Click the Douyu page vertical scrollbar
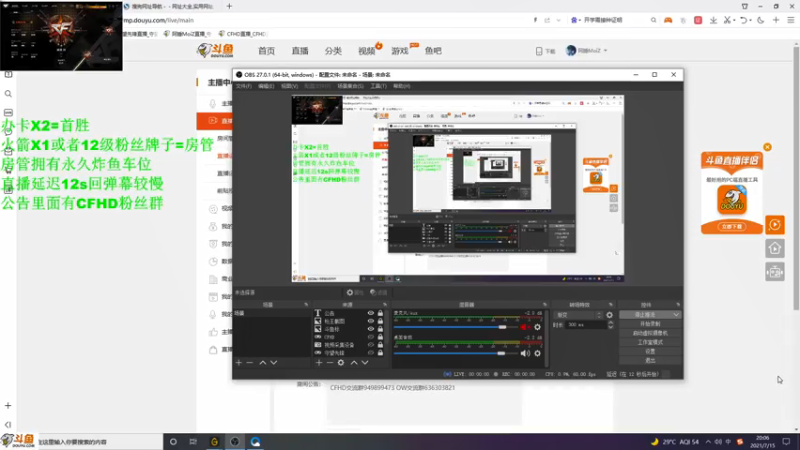Screen dimensions: 800x450 pyautogui.click(x=796, y=178)
